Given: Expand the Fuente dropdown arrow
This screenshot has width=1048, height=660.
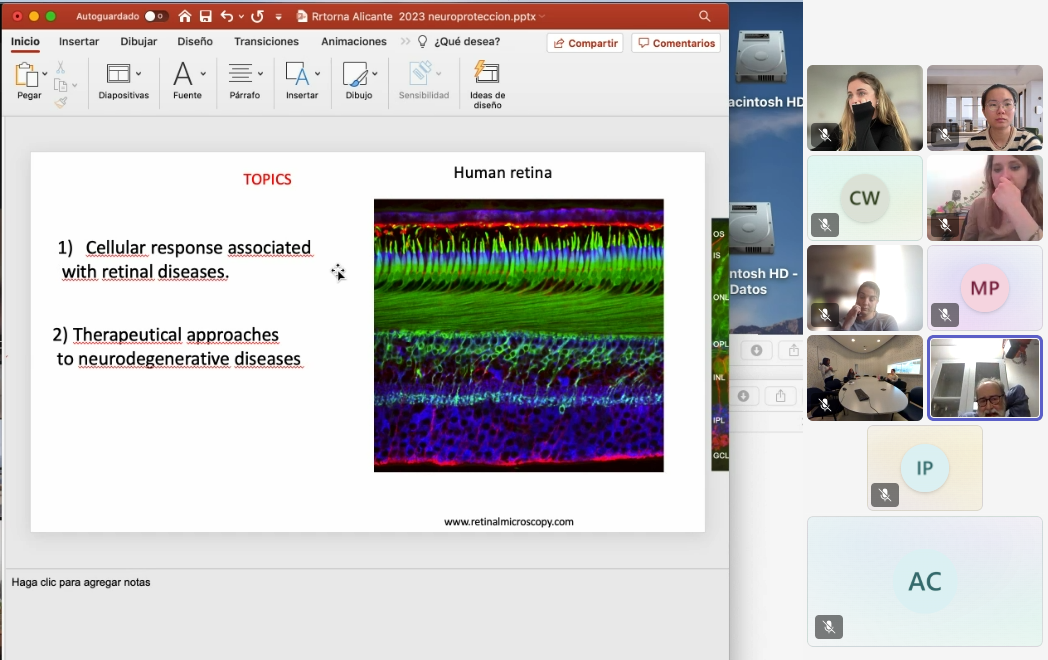Looking at the screenshot, I should [203, 74].
